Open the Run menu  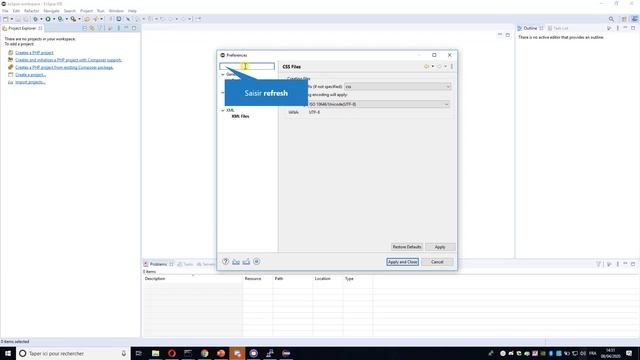101,11
